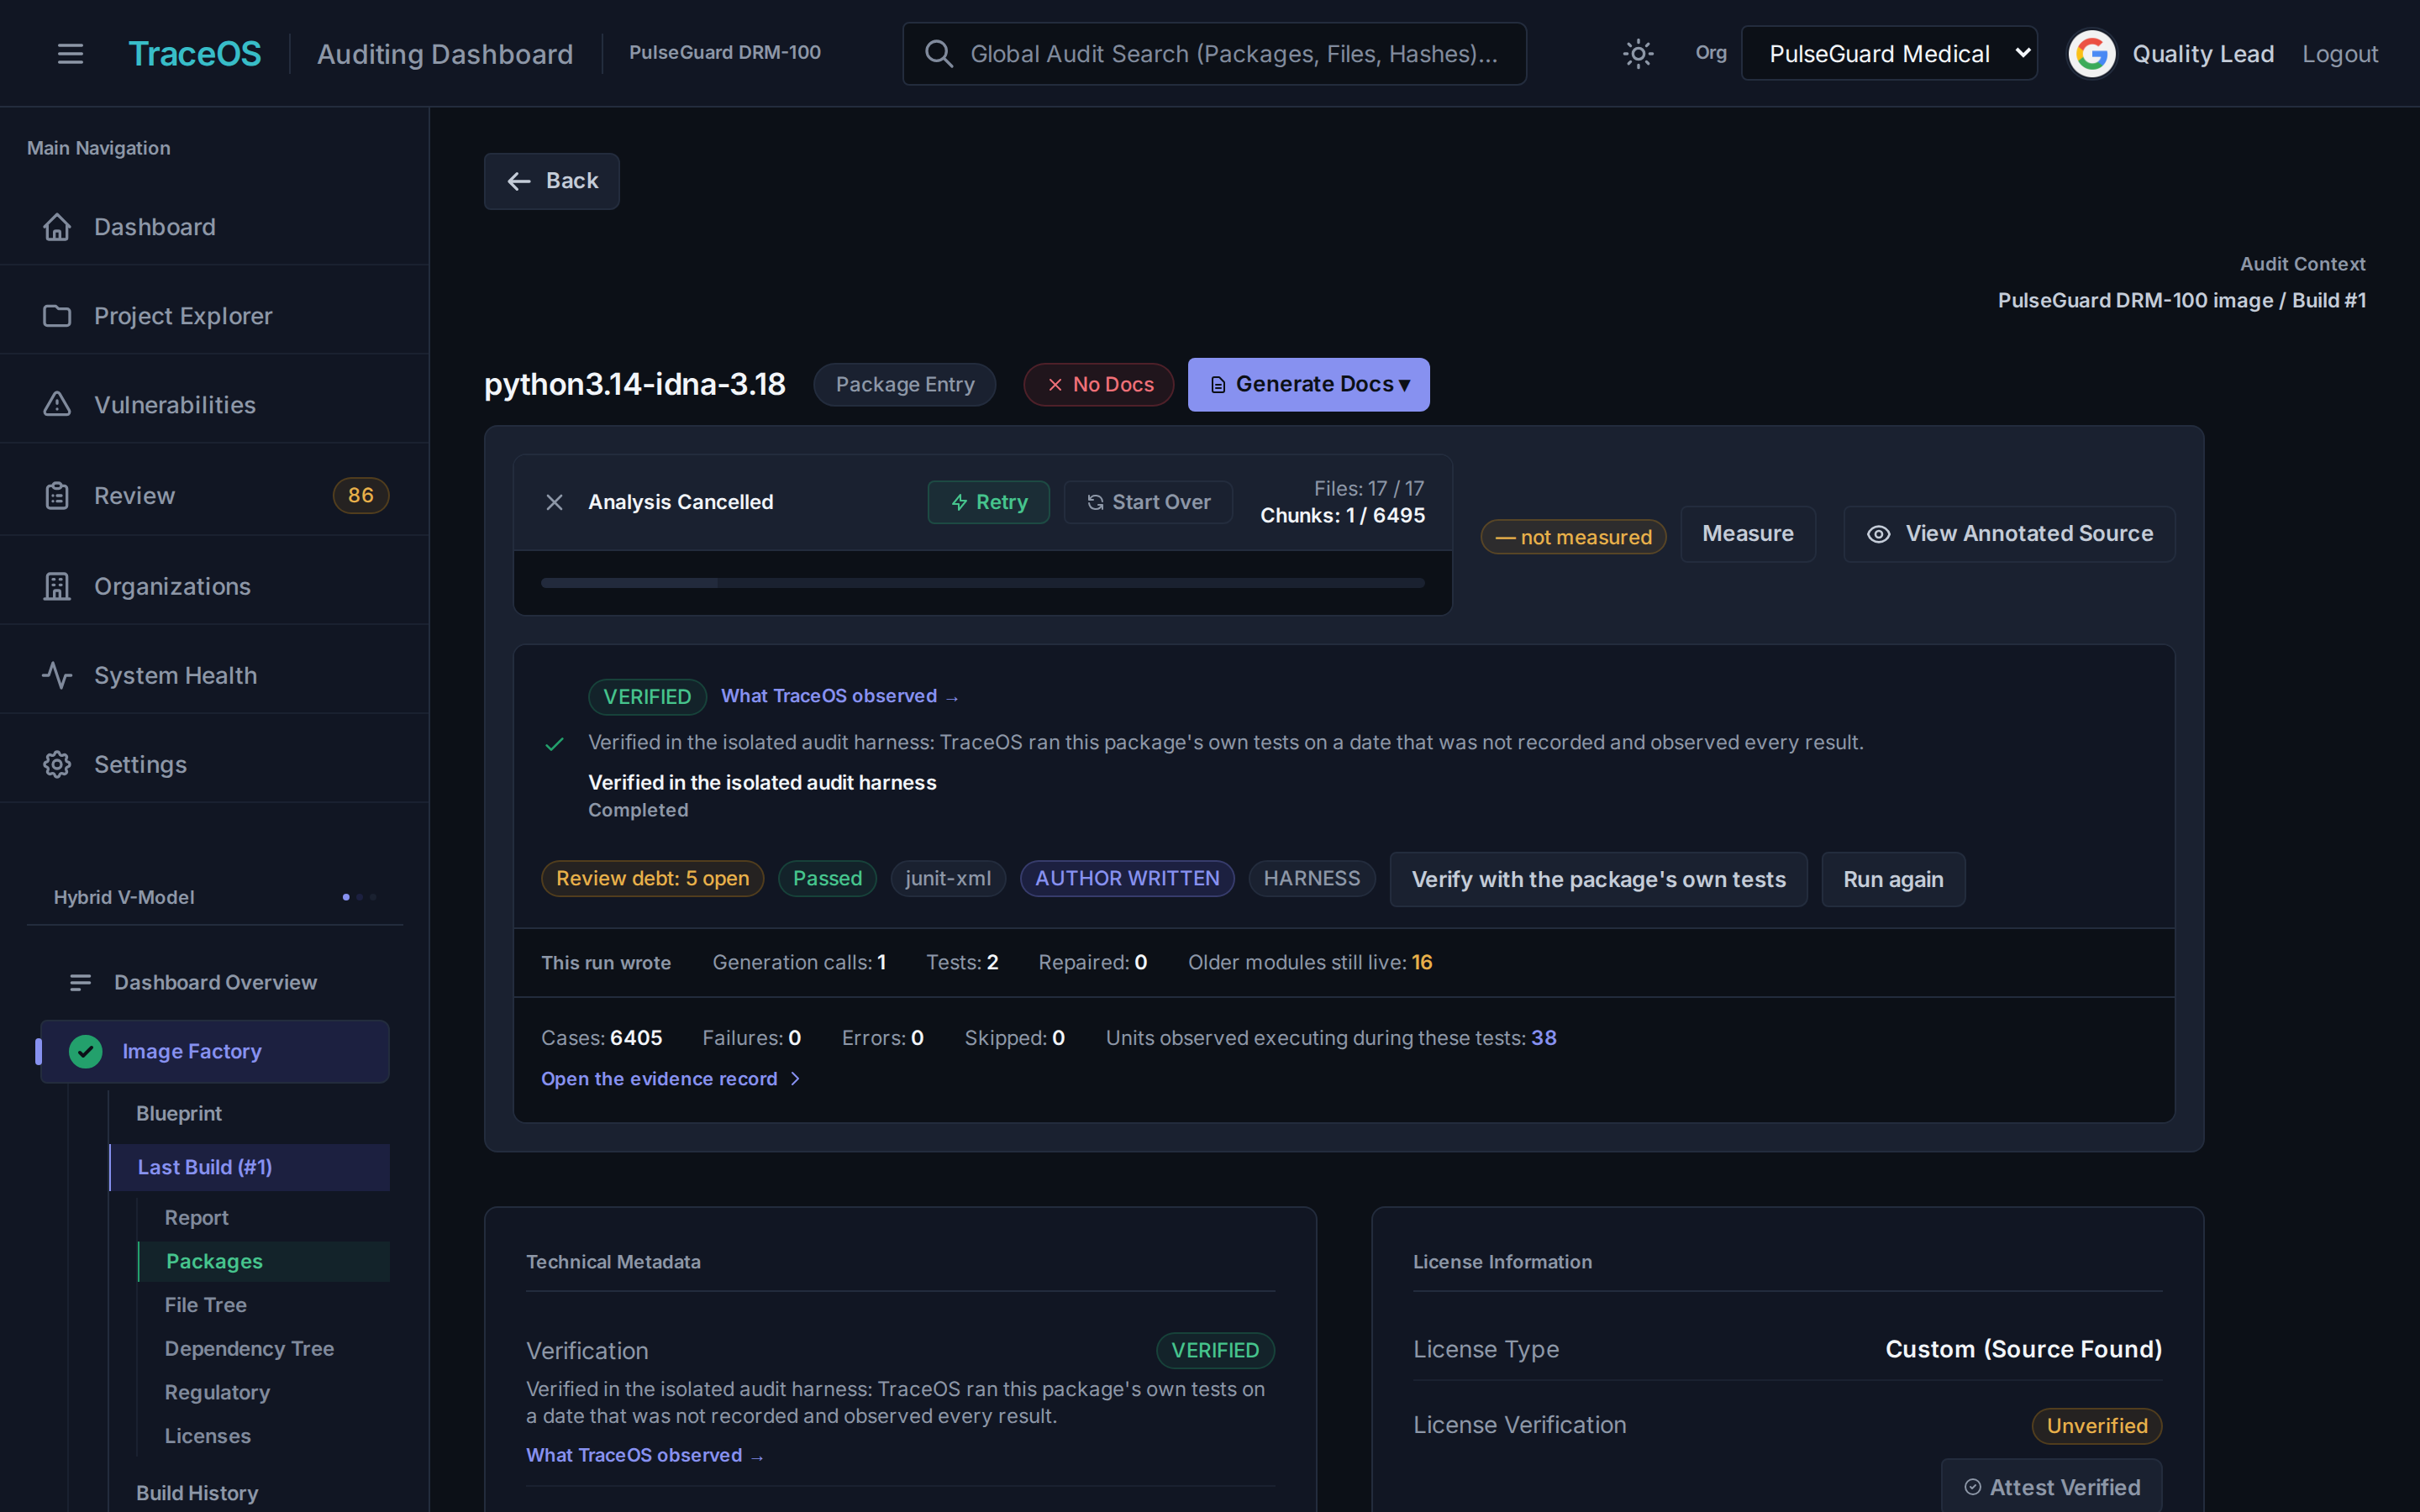This screenshot has width=2420, height=1512.
Task: Open Dashboard via the home icon
Action: (x=57, y=227)
